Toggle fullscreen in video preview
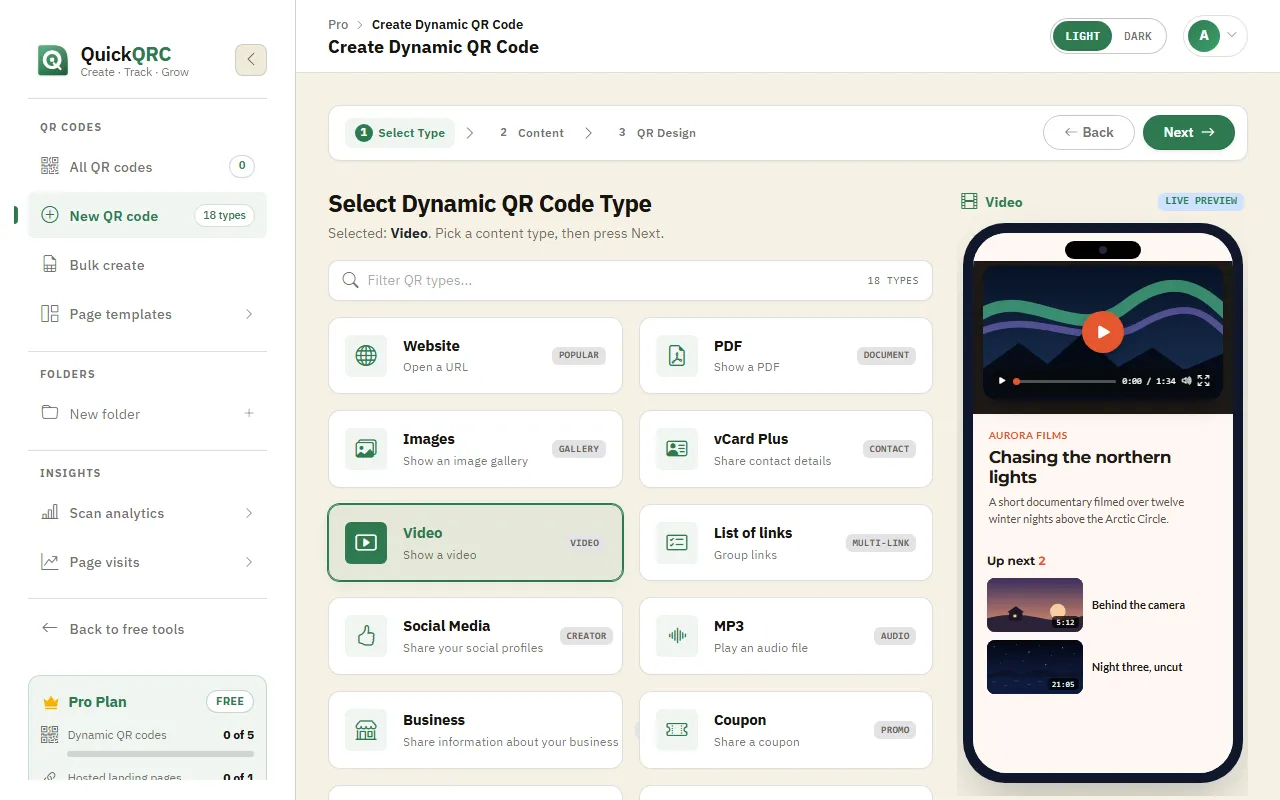 [x=1204, y=381]
